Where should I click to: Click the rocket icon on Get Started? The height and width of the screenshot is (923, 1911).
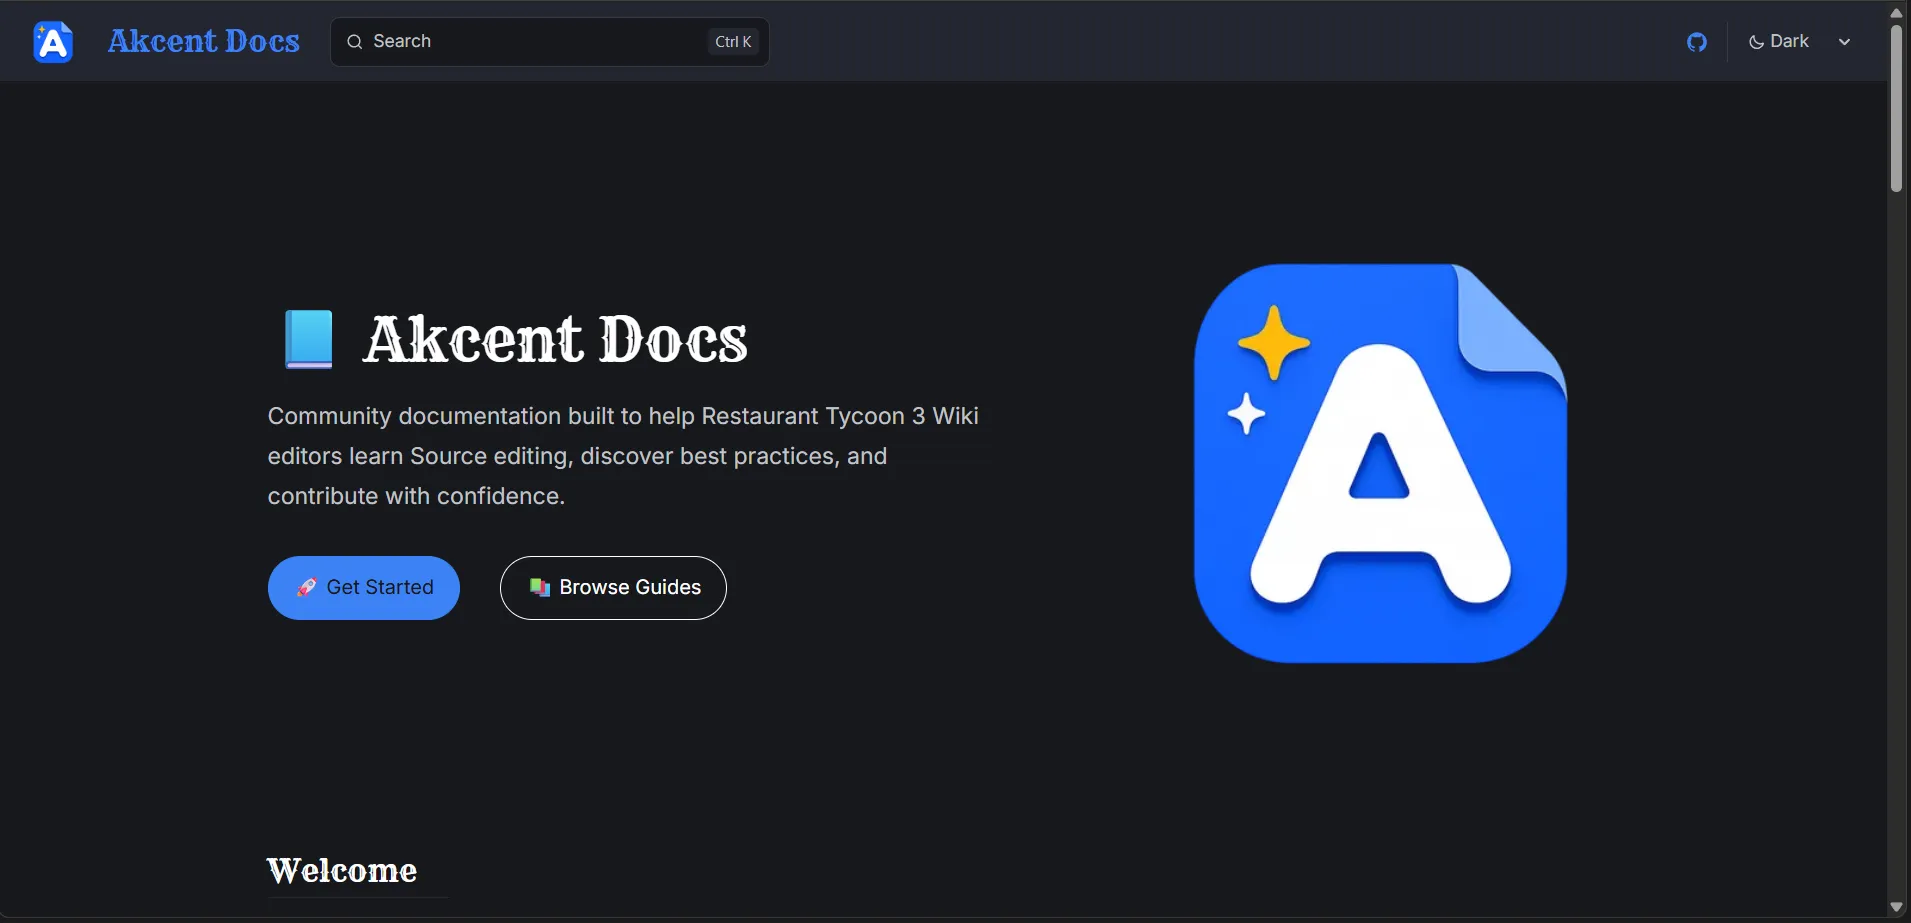tap(307, 588)
